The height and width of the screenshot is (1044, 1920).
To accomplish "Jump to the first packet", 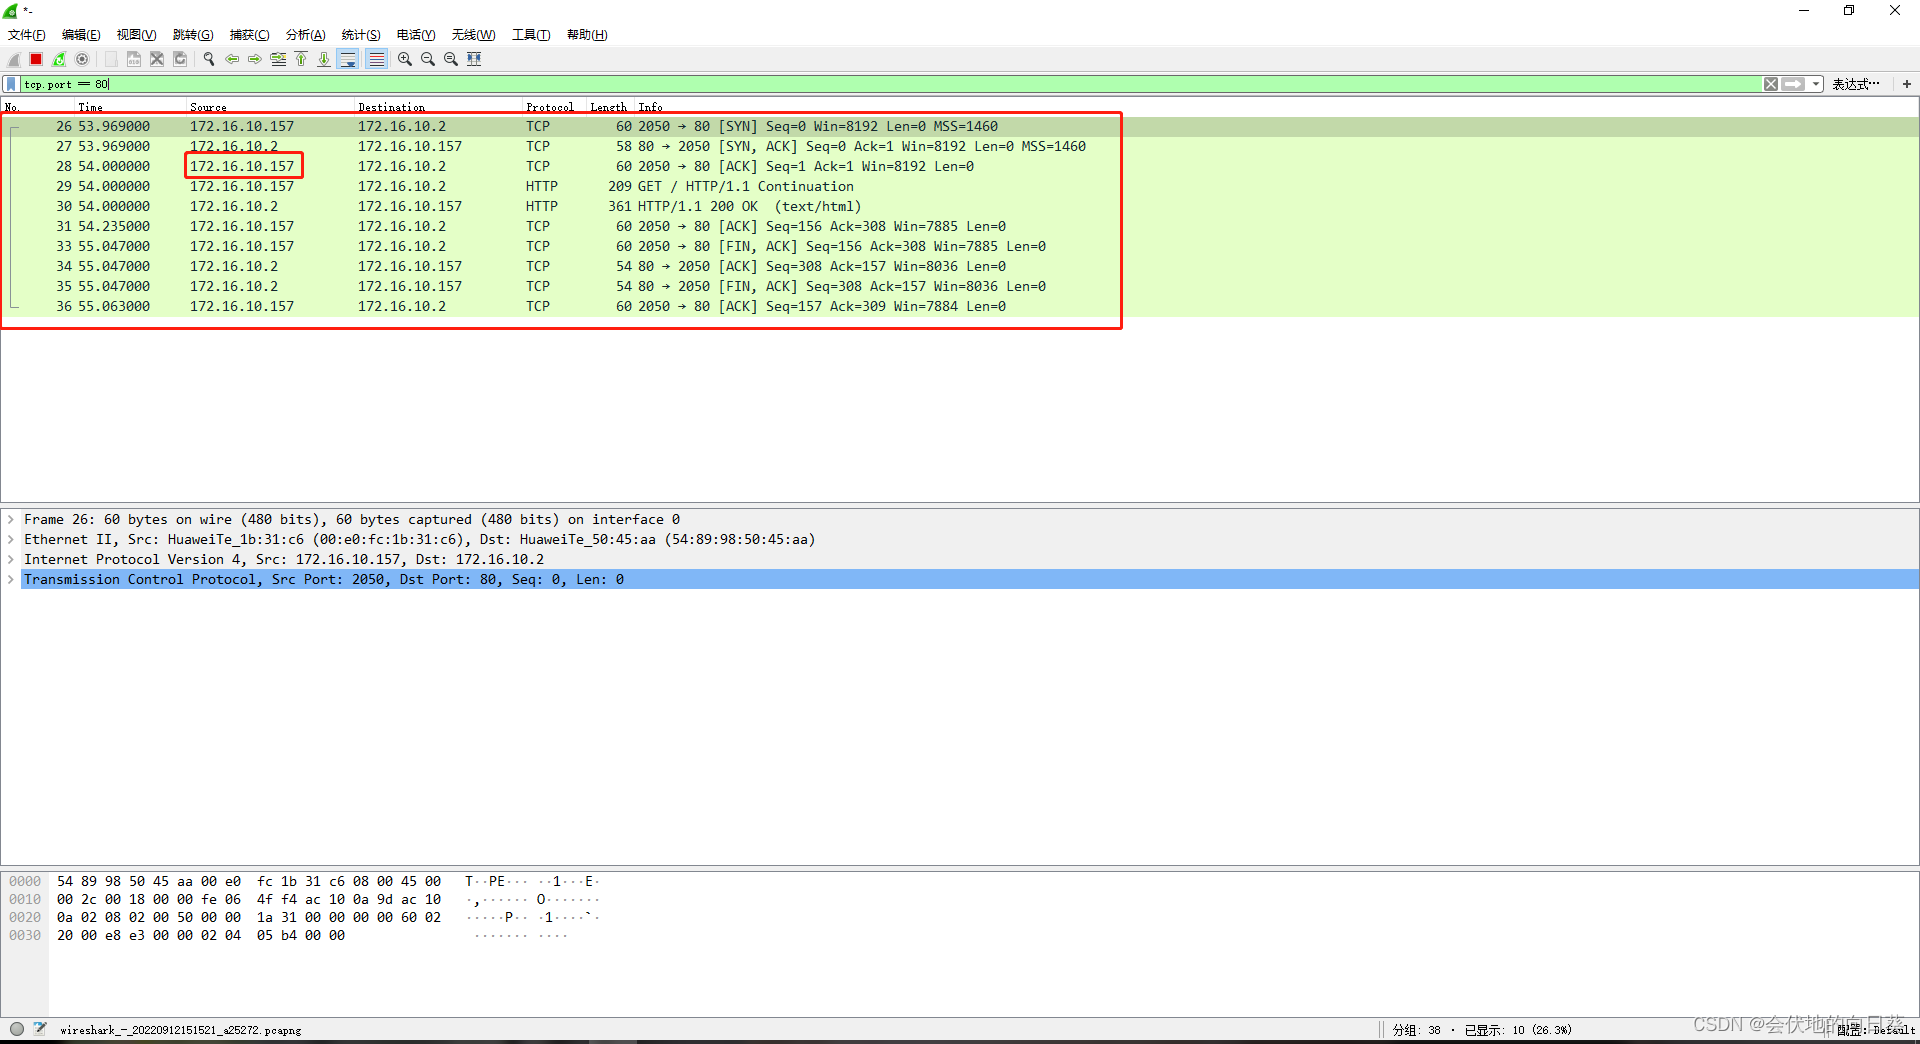I will pos(301,59).
